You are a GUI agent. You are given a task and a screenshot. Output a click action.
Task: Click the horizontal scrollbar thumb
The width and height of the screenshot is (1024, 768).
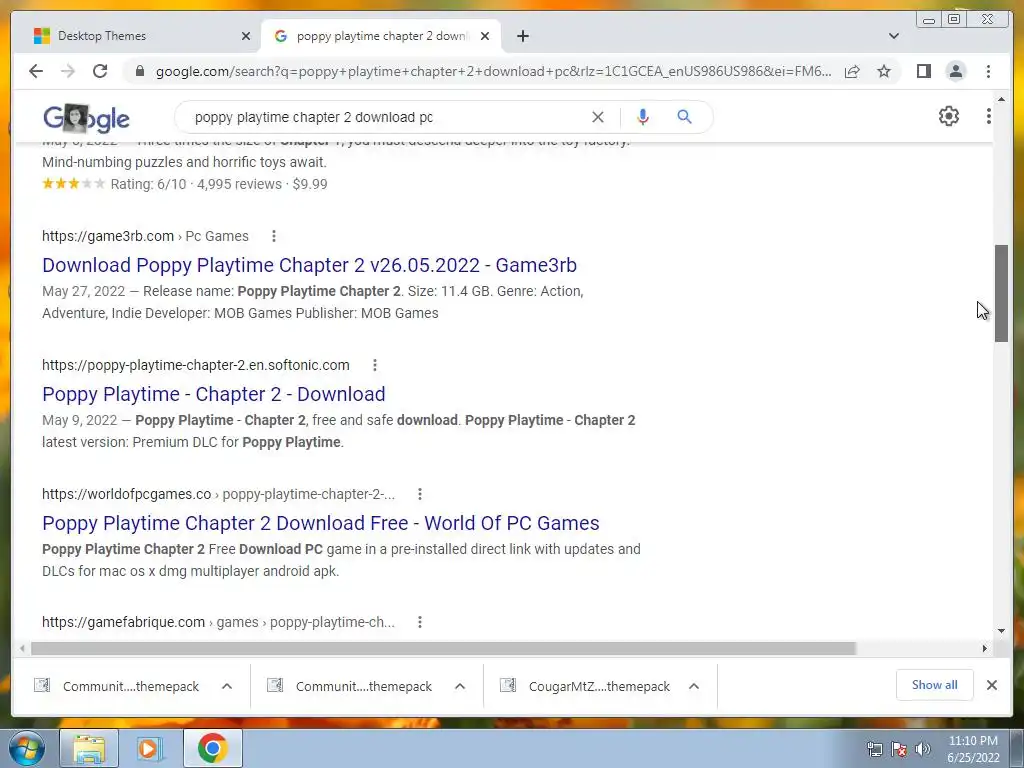tap(443, 648)
